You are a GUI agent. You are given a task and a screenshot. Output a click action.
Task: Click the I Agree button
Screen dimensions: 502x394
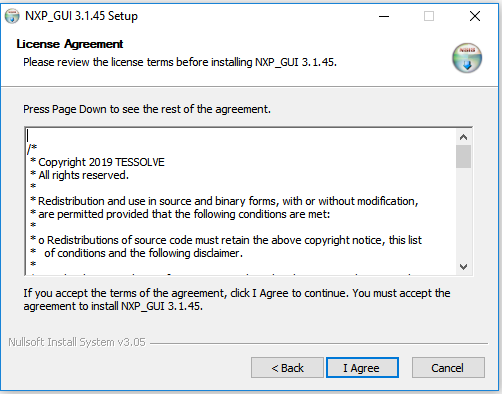(362, 368)
